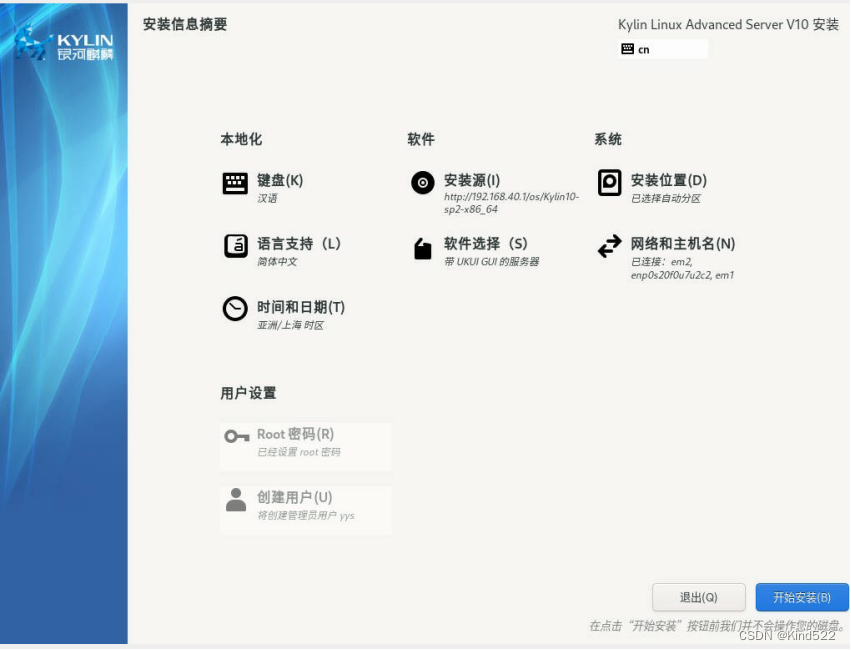
Task: Click the 汉语 keyboard layout text
Action: [x=267, y=199]
